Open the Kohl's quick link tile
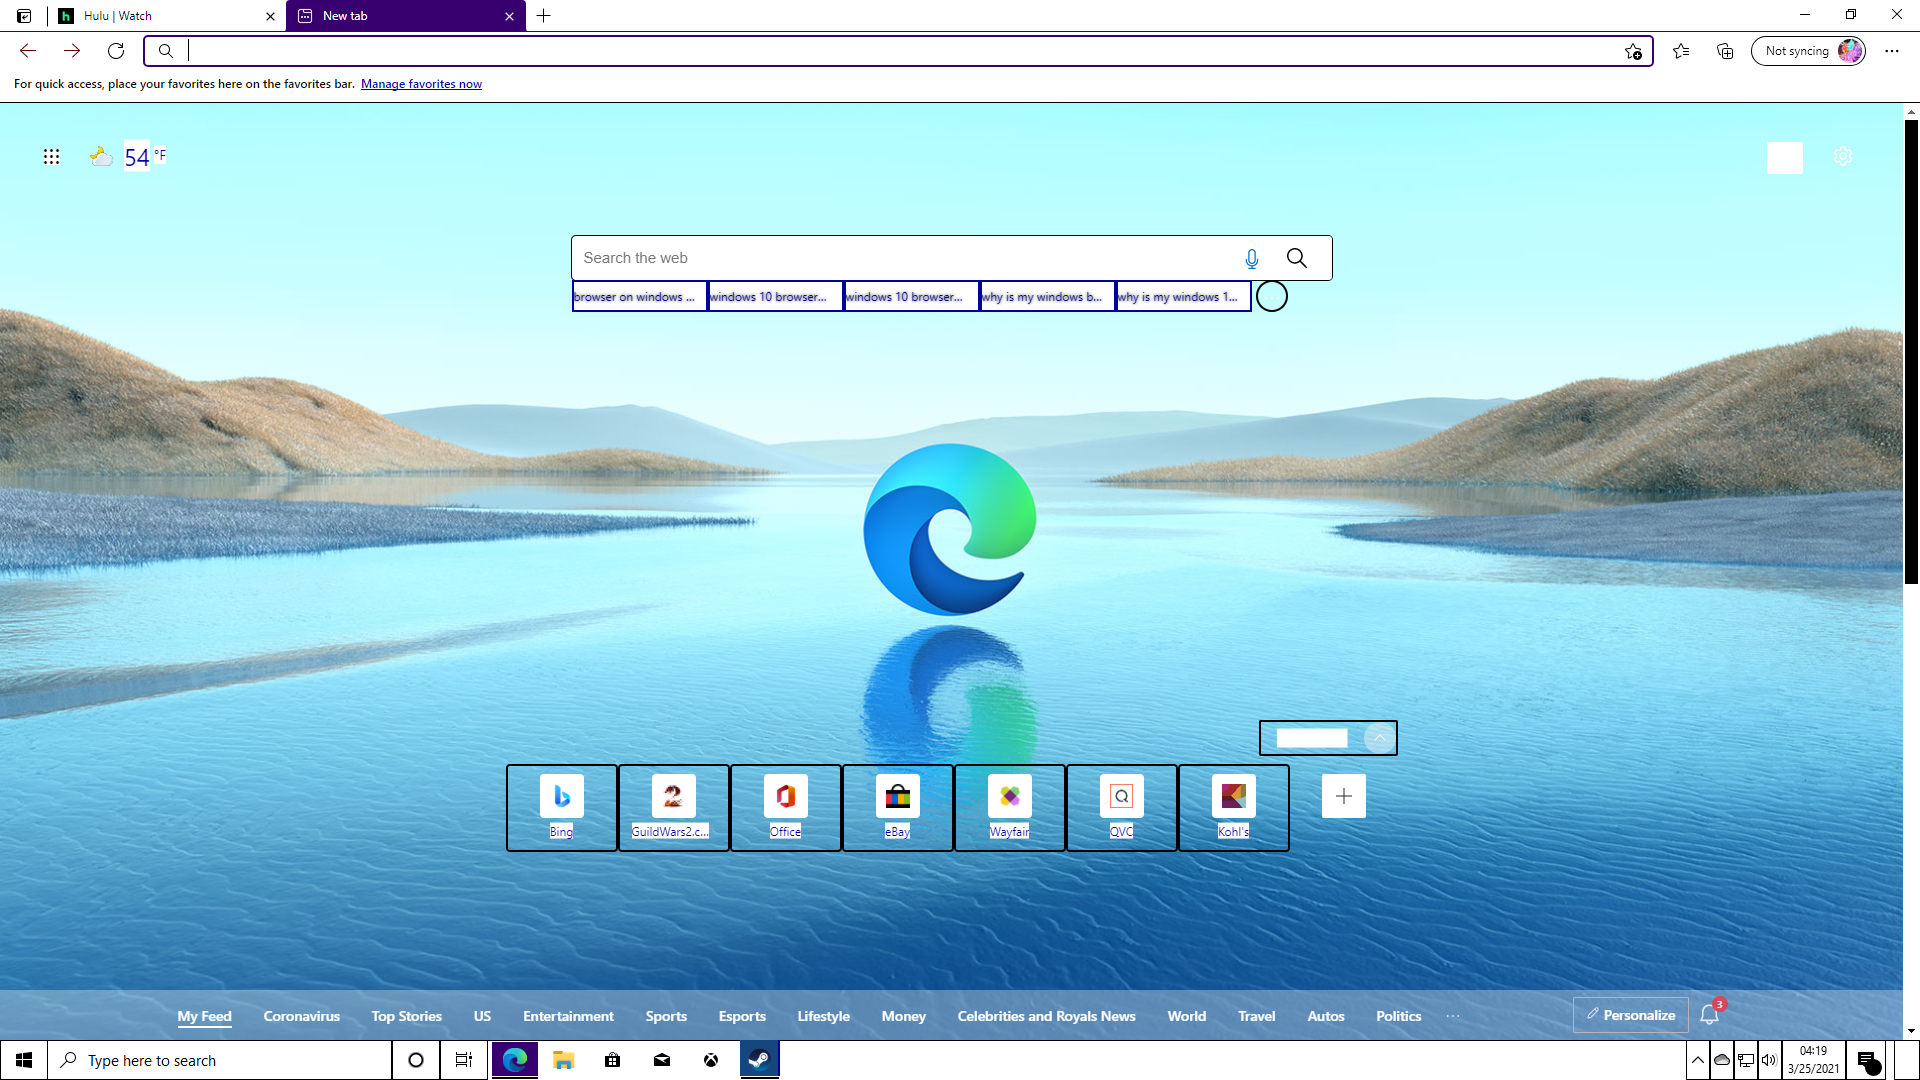 point(1234,808)
